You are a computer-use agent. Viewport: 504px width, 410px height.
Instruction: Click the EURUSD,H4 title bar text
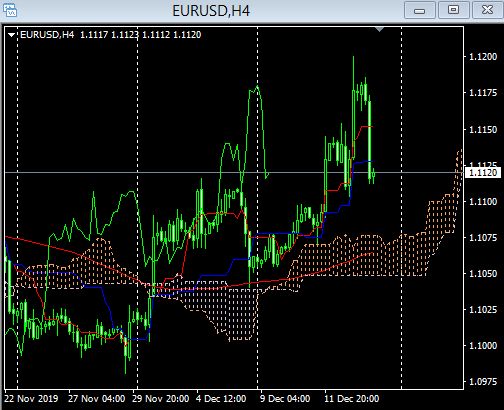[x=211, y=11]
